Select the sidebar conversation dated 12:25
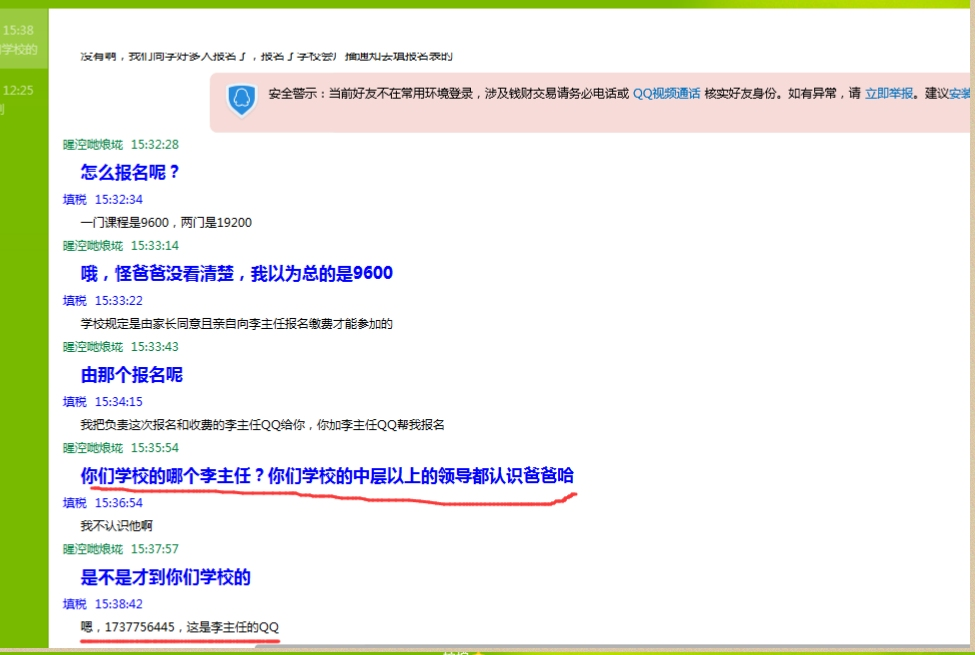The image size is (975, 655). 18,98
